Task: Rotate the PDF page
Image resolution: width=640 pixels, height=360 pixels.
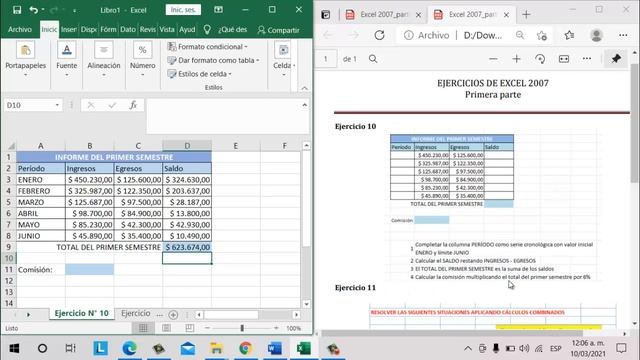Action: 540,59
